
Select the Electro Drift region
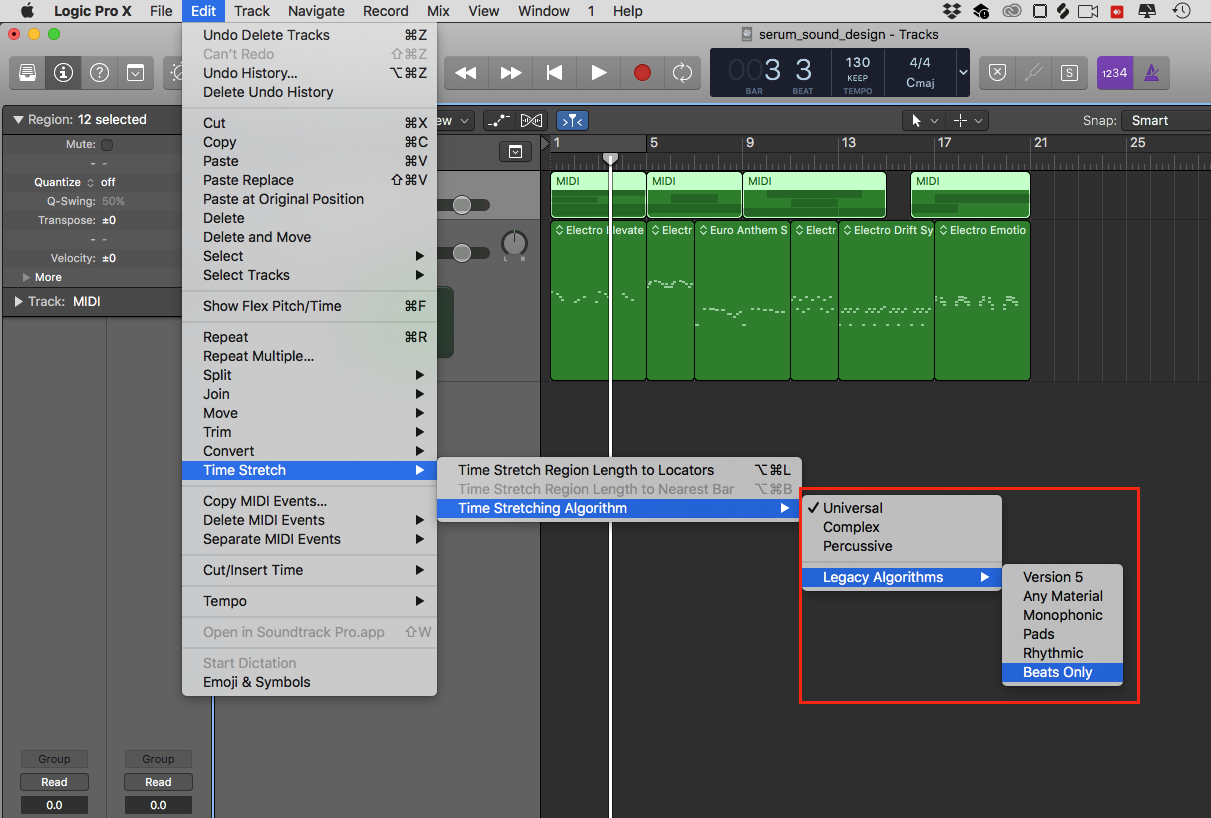(x=886, y=300)
